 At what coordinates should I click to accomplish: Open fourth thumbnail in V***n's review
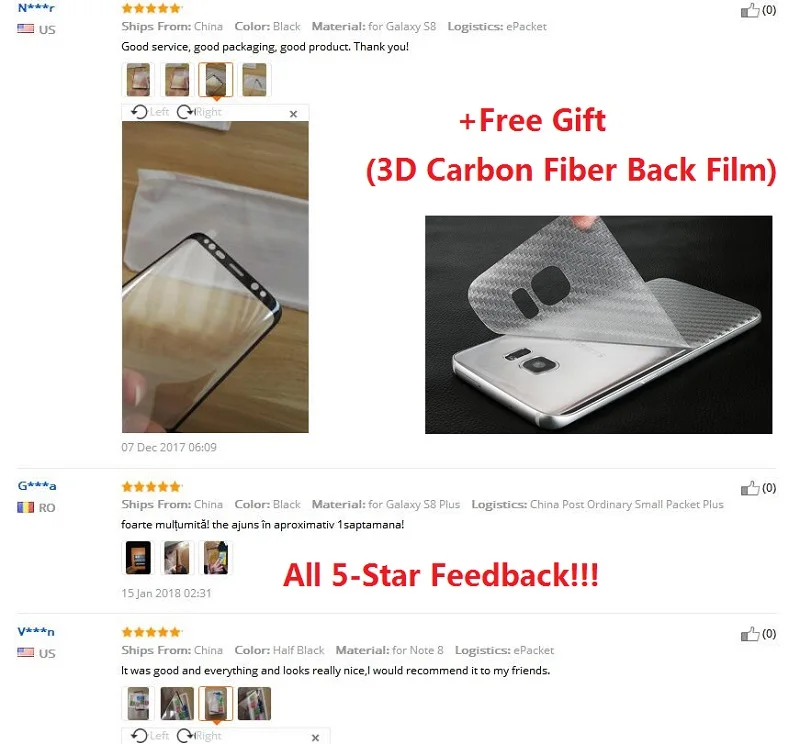coord(255,703)
